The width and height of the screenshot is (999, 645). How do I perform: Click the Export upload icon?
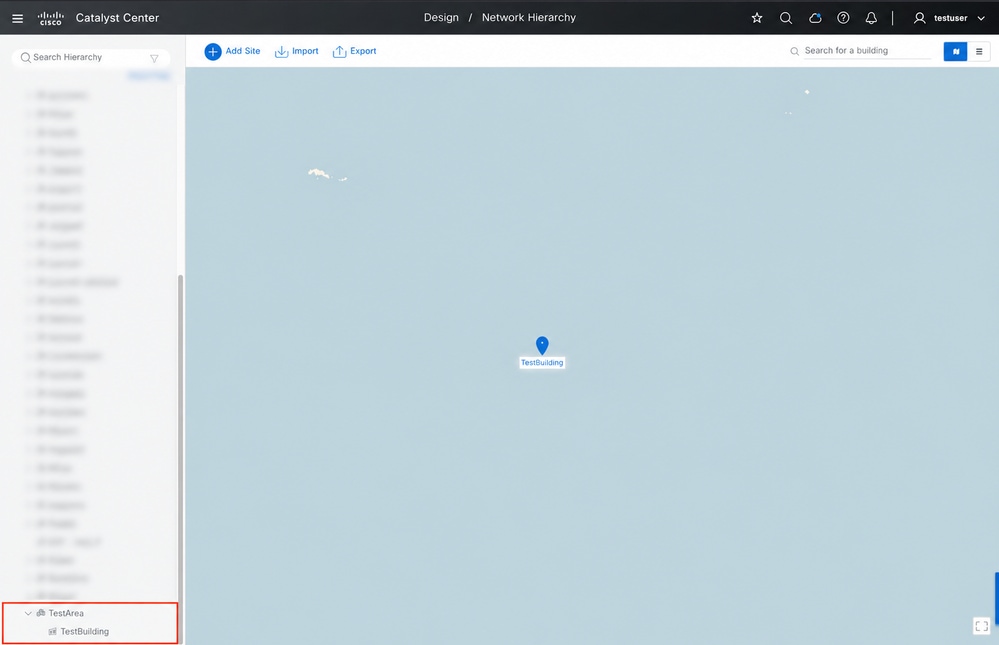click(340, 52)
